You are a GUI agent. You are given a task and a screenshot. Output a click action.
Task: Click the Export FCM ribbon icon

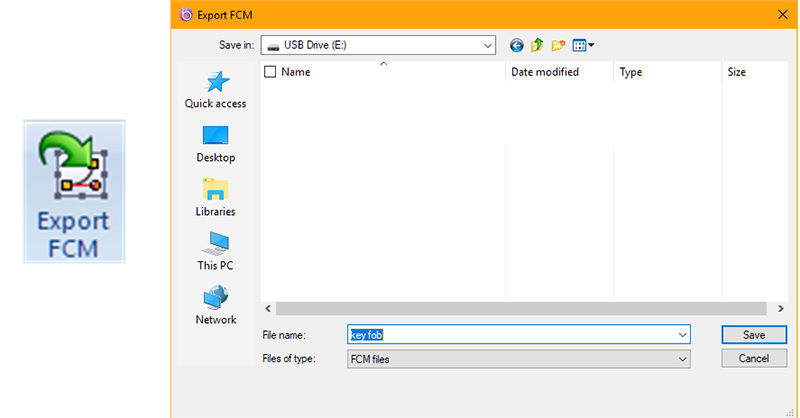[x=74, y=191]
